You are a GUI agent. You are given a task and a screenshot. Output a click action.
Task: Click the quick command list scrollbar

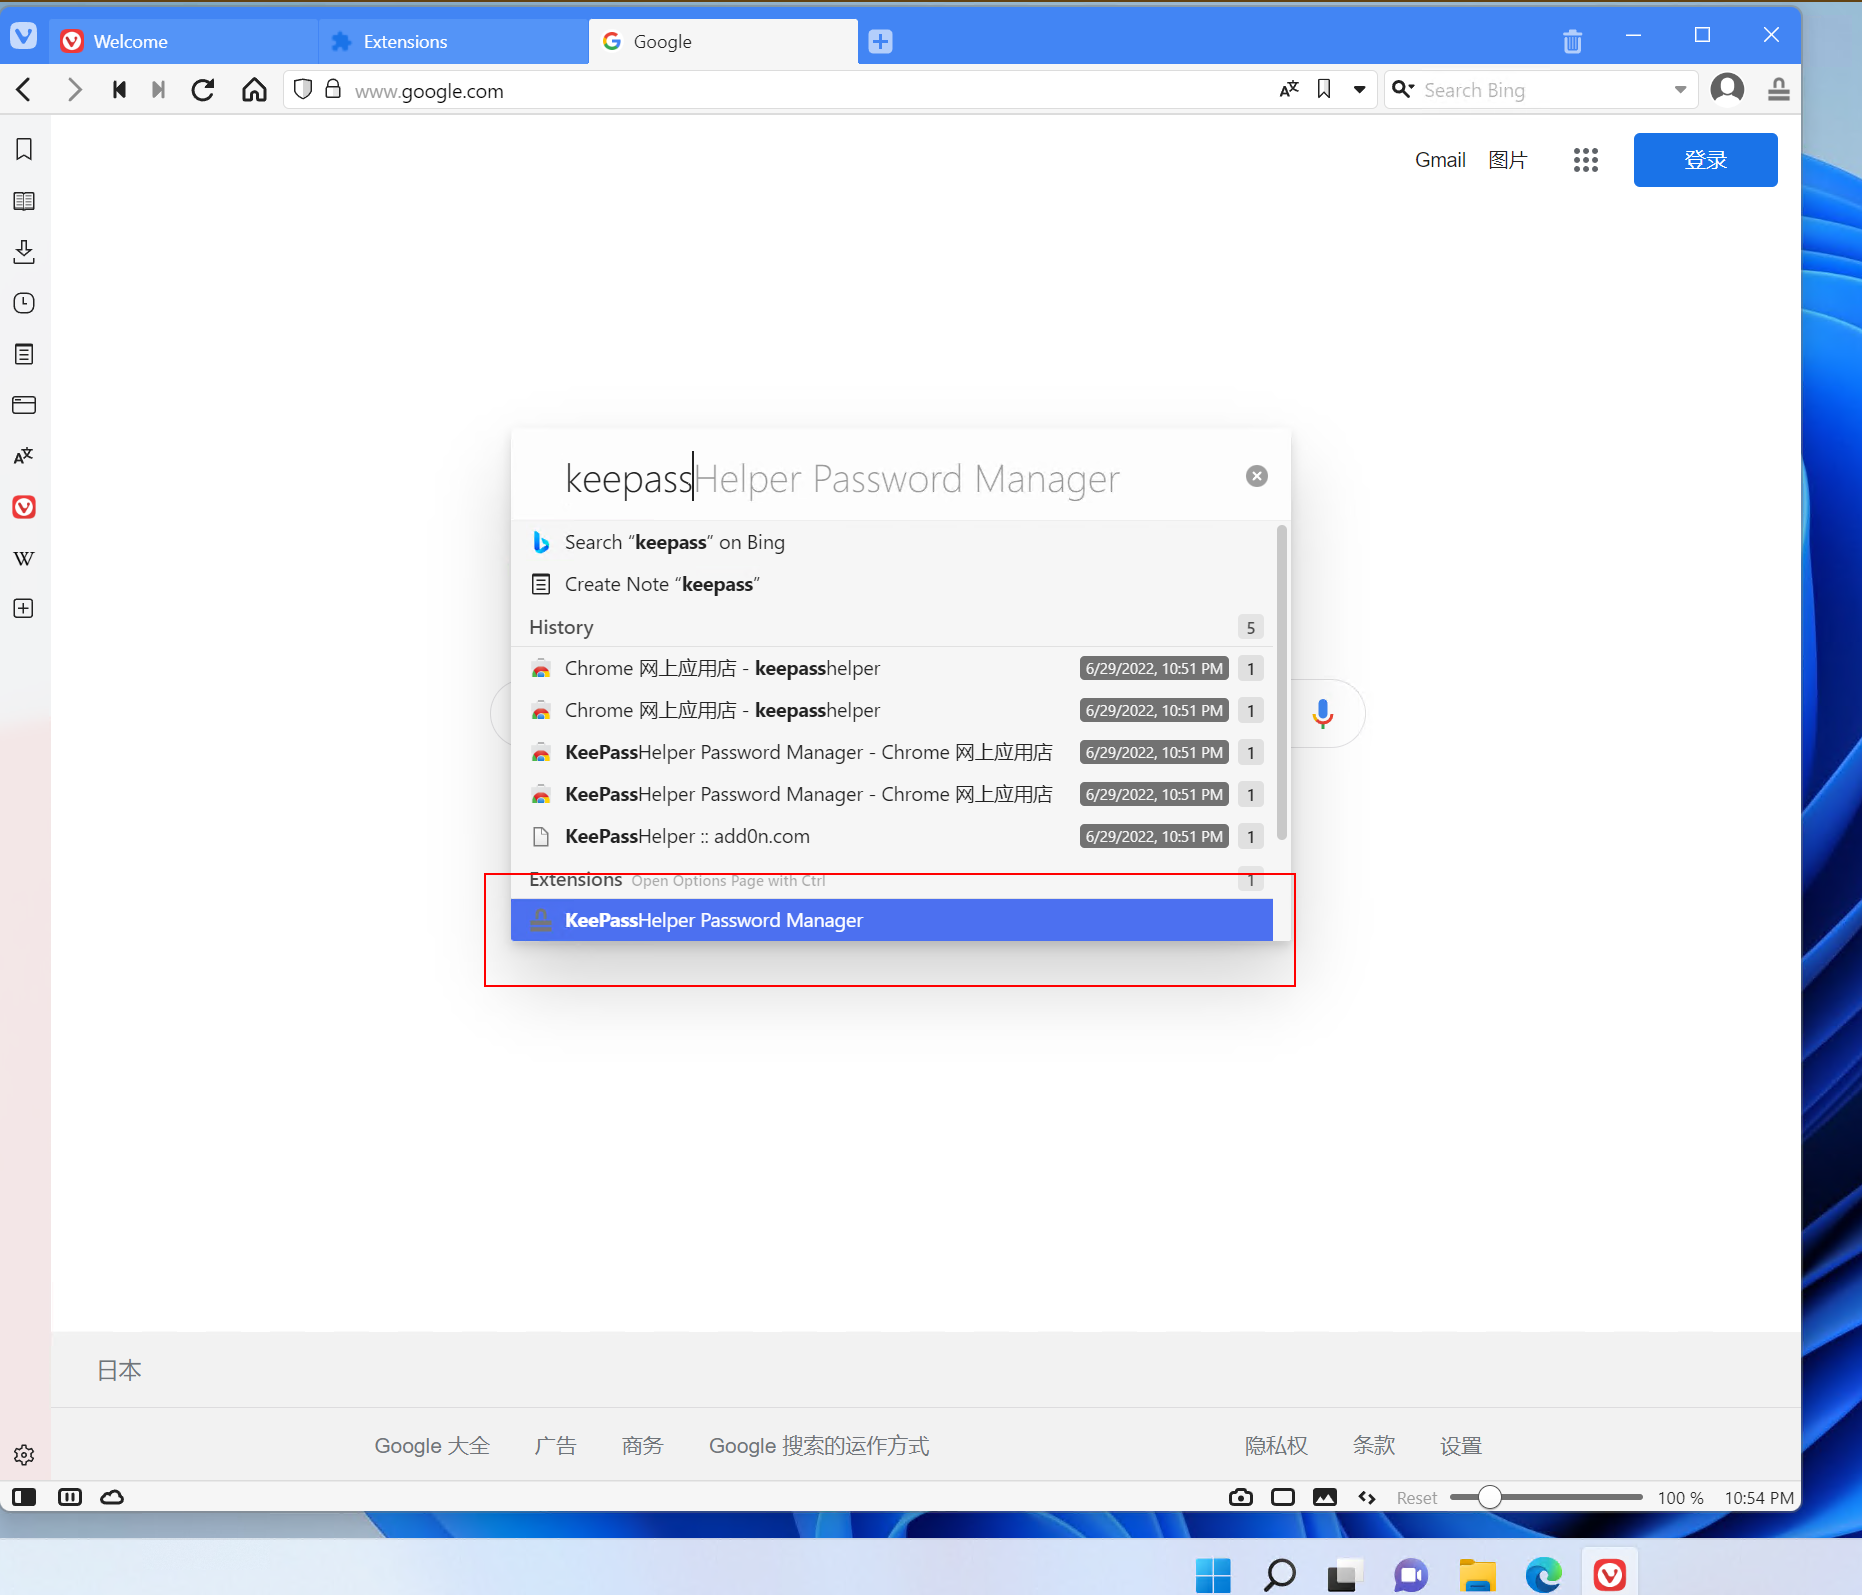pyautogui.click(x=1281, y=683)
